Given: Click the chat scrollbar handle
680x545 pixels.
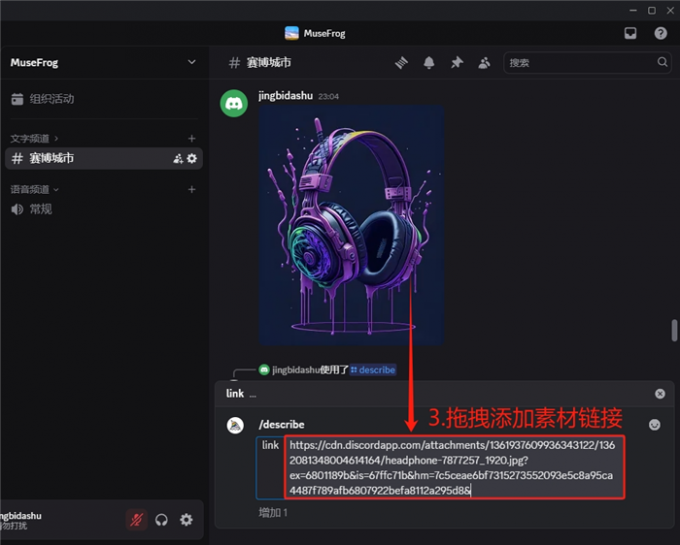Looking at the screenshot, I should [674, 330].
